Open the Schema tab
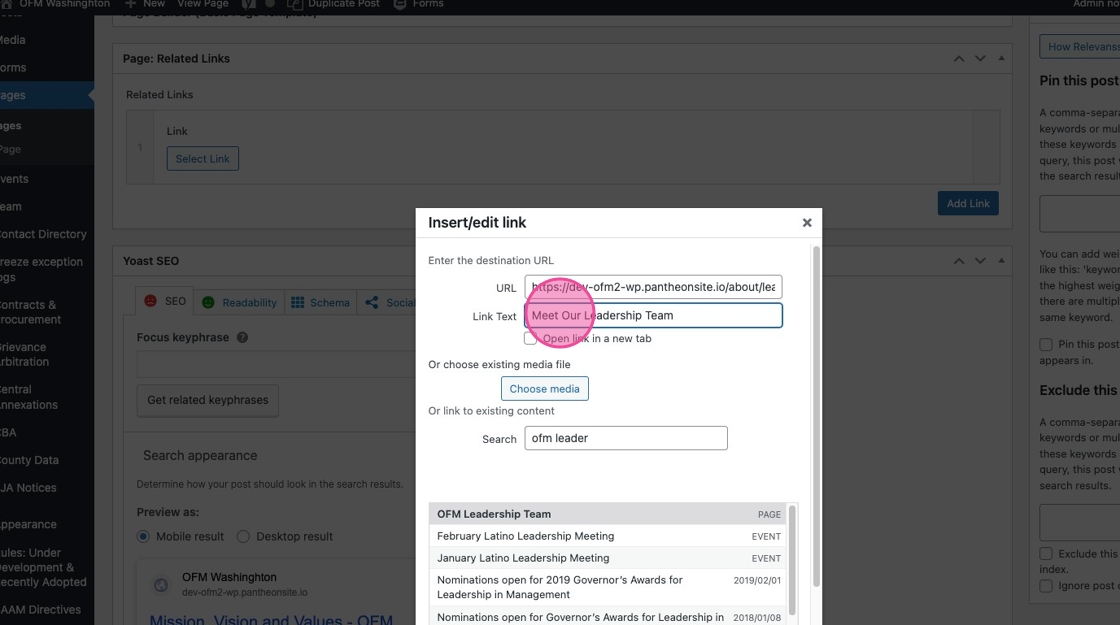The width and height of the screenshot is (1120, 625). 320,303
